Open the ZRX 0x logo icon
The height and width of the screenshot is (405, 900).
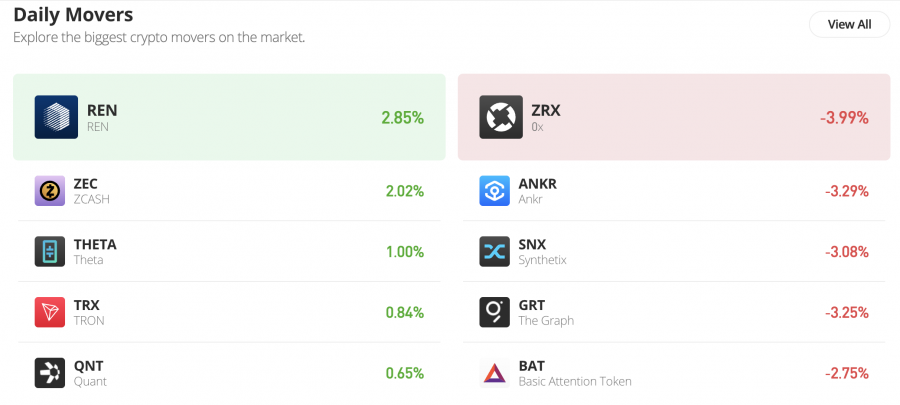(x=501, y=117)
